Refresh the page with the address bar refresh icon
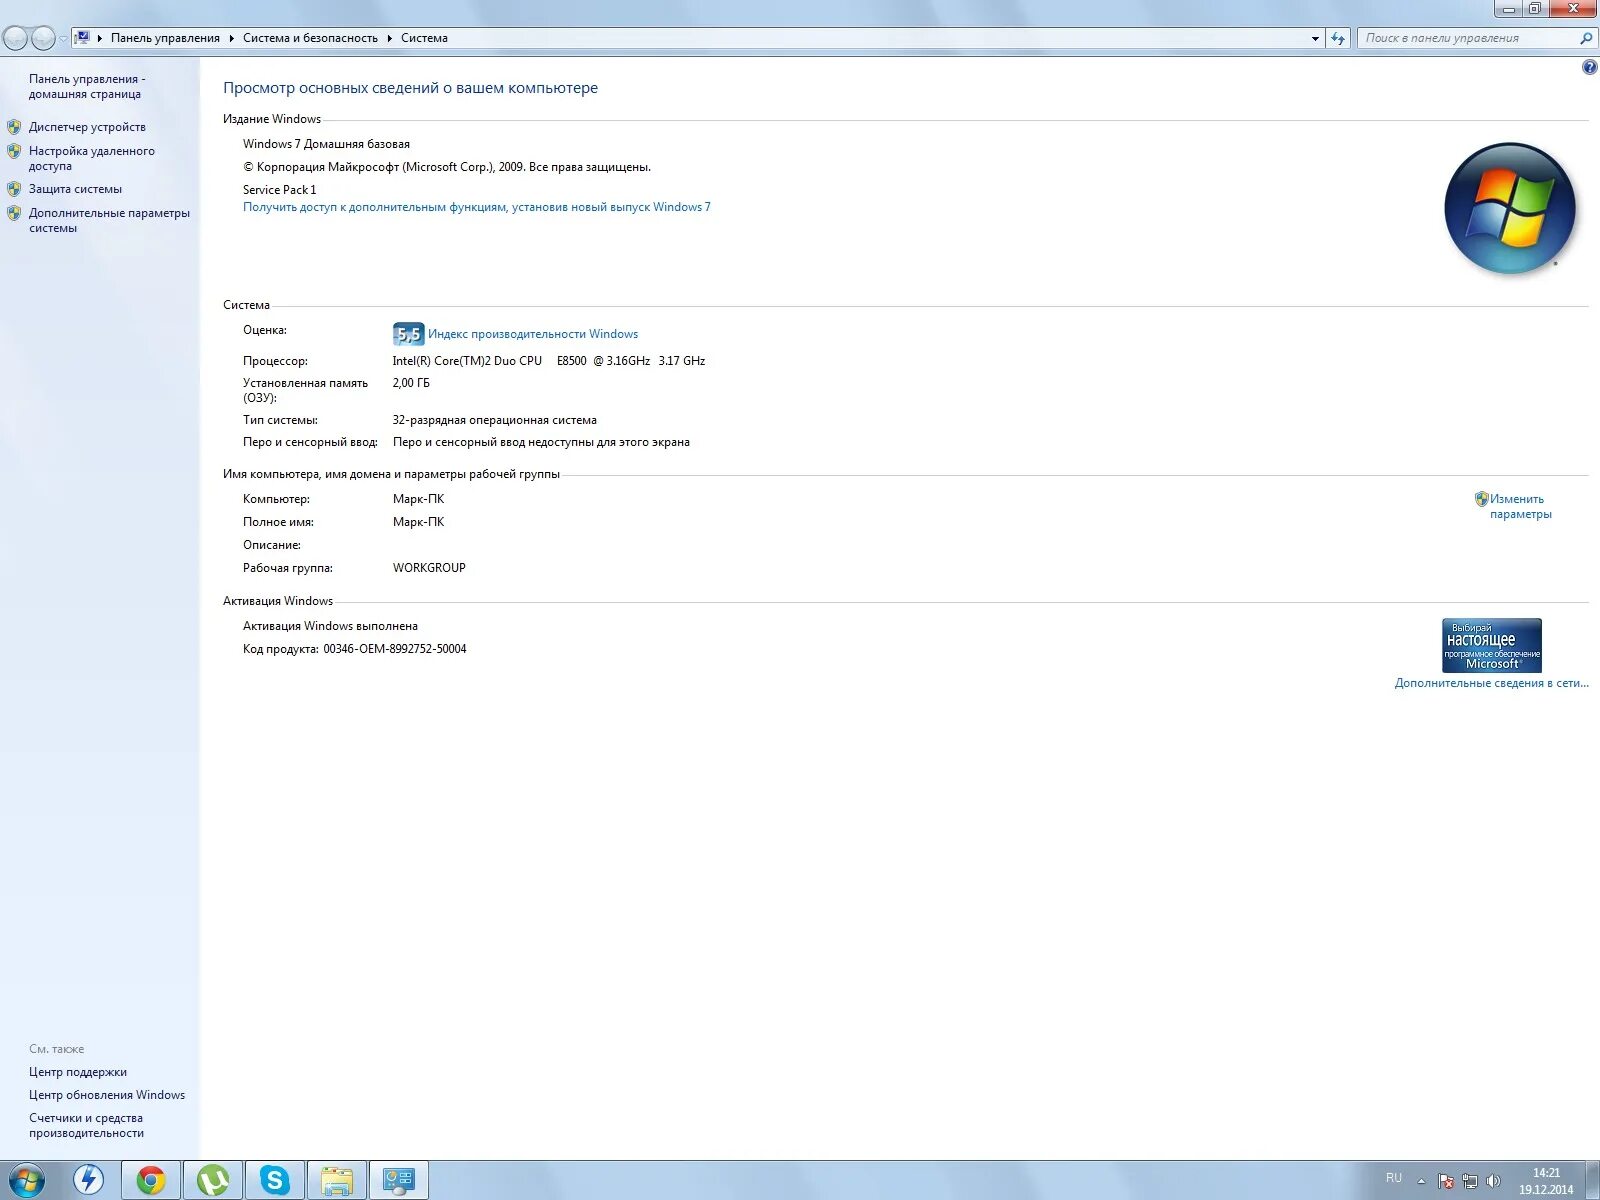The image size is (1600, 1200). pos(1338,38)
